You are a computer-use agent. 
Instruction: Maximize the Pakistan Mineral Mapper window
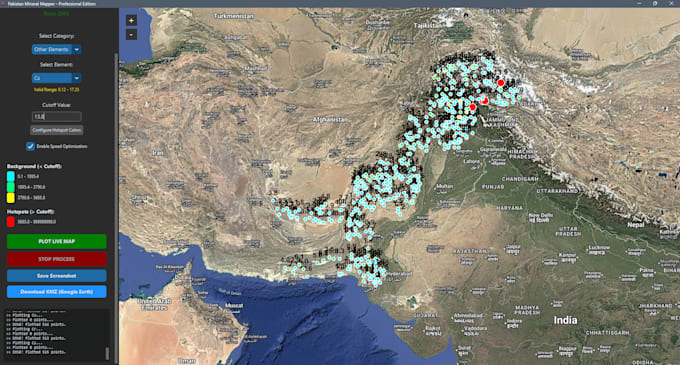655,3
